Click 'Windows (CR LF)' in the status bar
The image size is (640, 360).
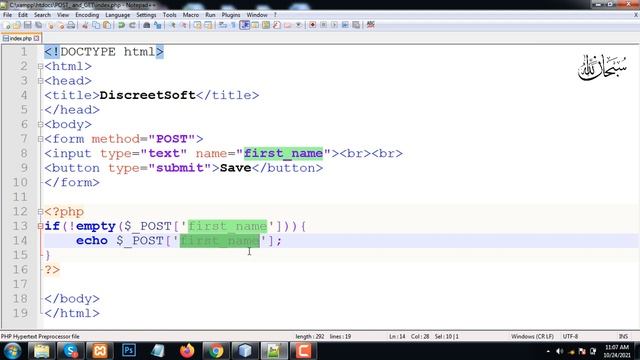[532, 336]
